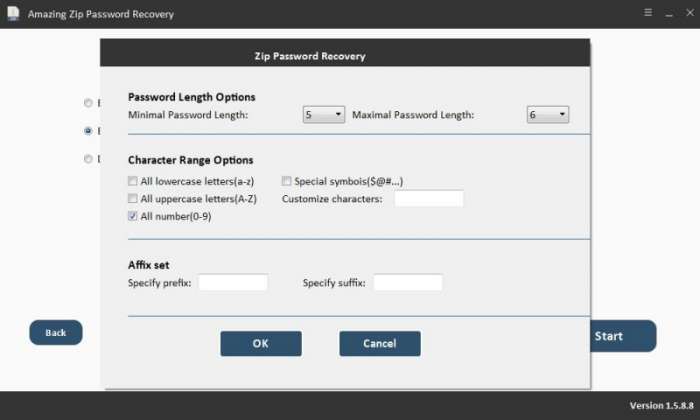Click the Character Range Options heading
The height and width of the screenshot is (420, 700).
191,160
